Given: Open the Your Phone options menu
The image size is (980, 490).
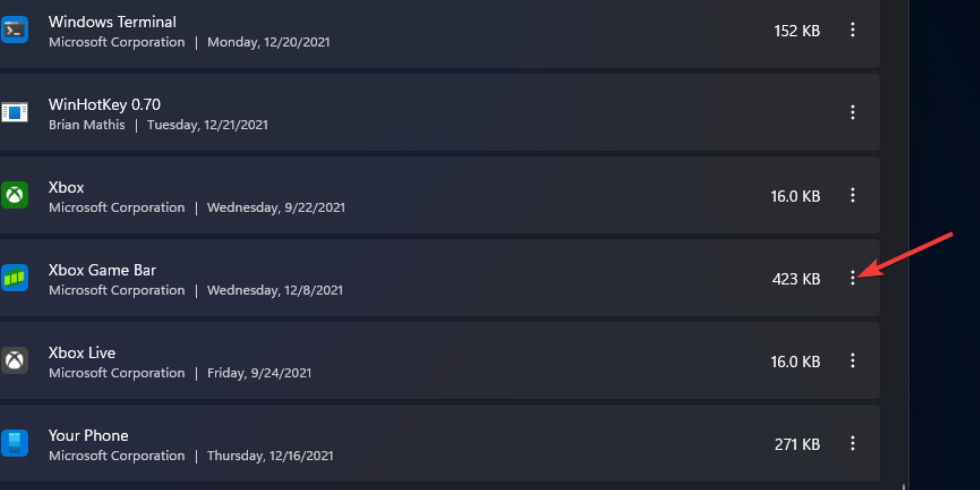Looking at the screenshot, I should coord(853,443).
